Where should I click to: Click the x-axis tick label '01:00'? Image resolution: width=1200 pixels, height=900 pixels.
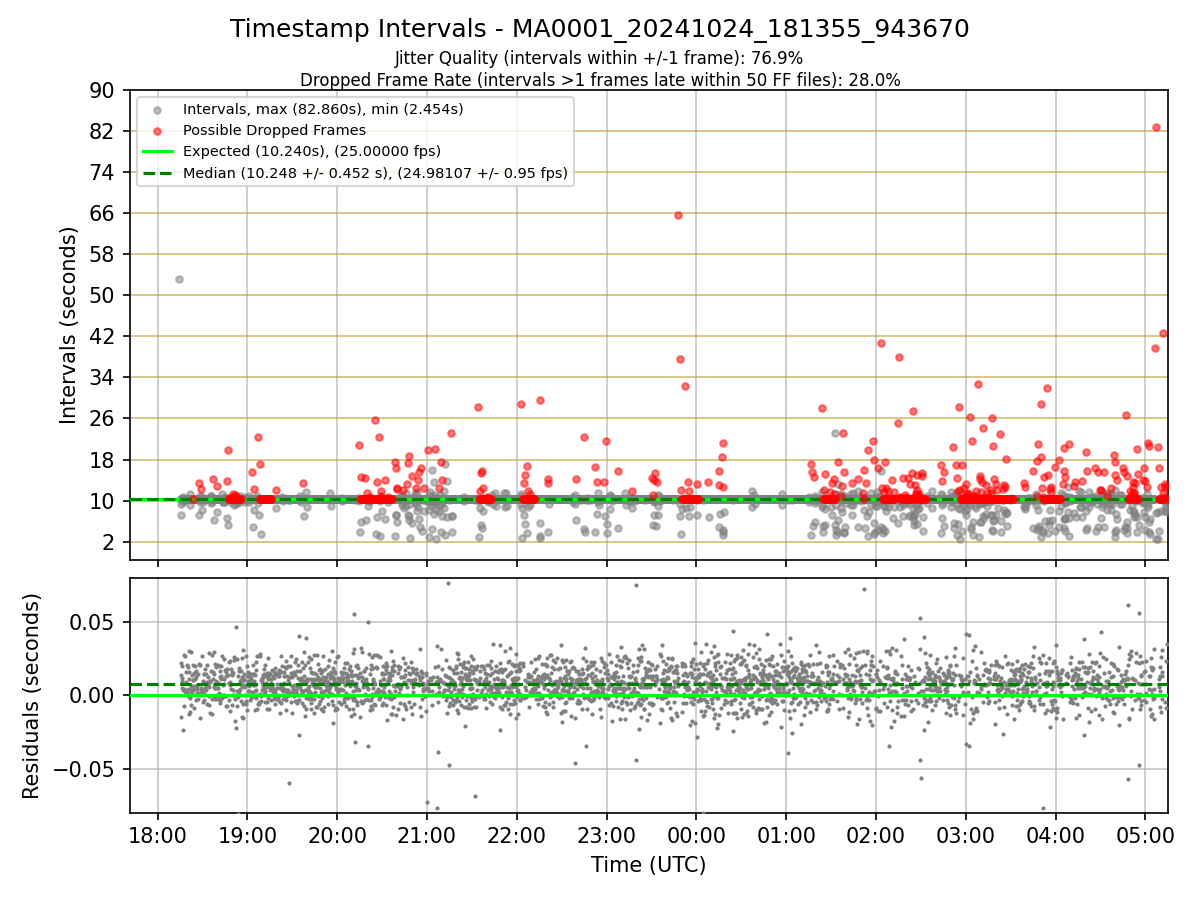tap(786, 835)
